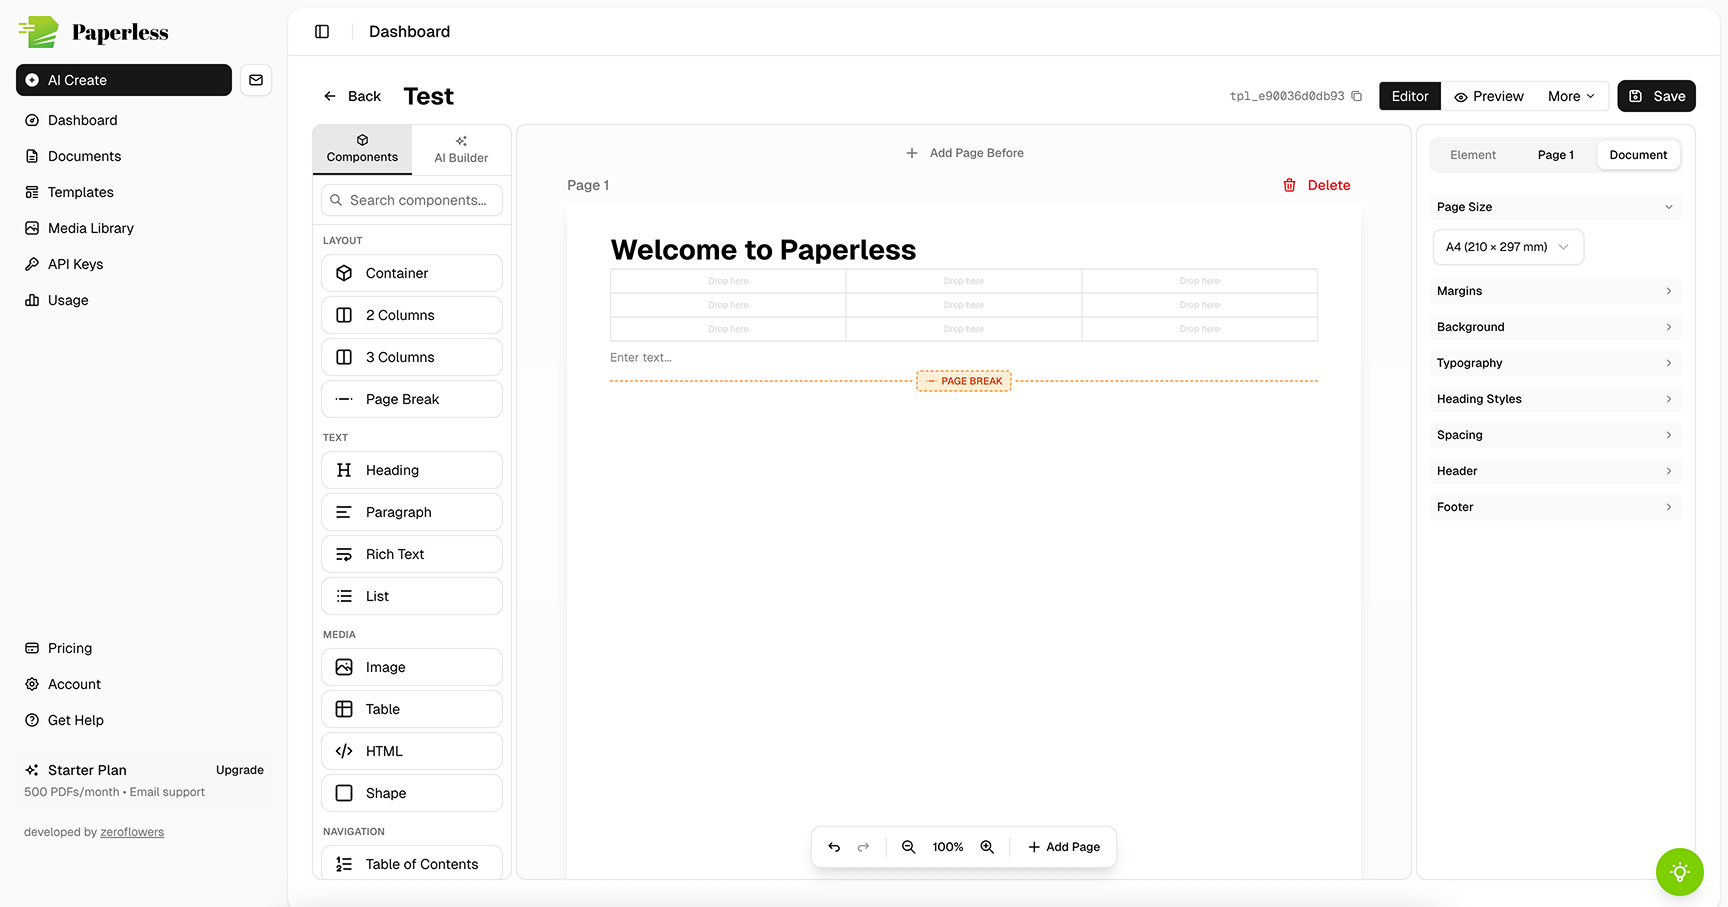This screenshot has width=1728, height=907.
Task: Expand the Typography settings section
Action: point(1554,362)
